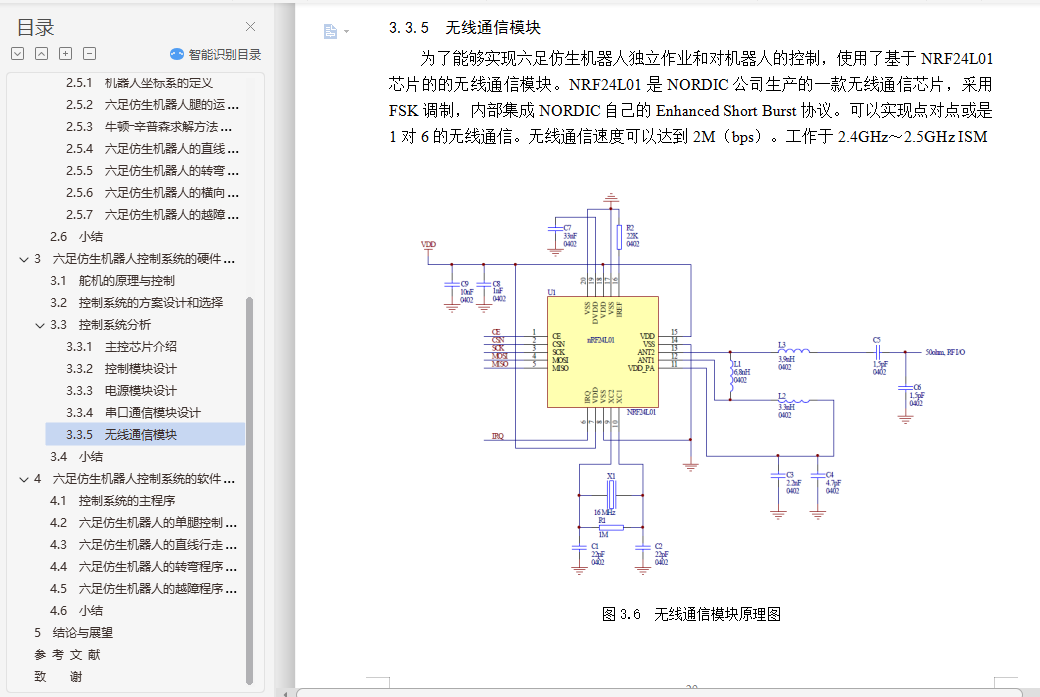
Task: Go to 3.4 小结
Action: (76, 456)
